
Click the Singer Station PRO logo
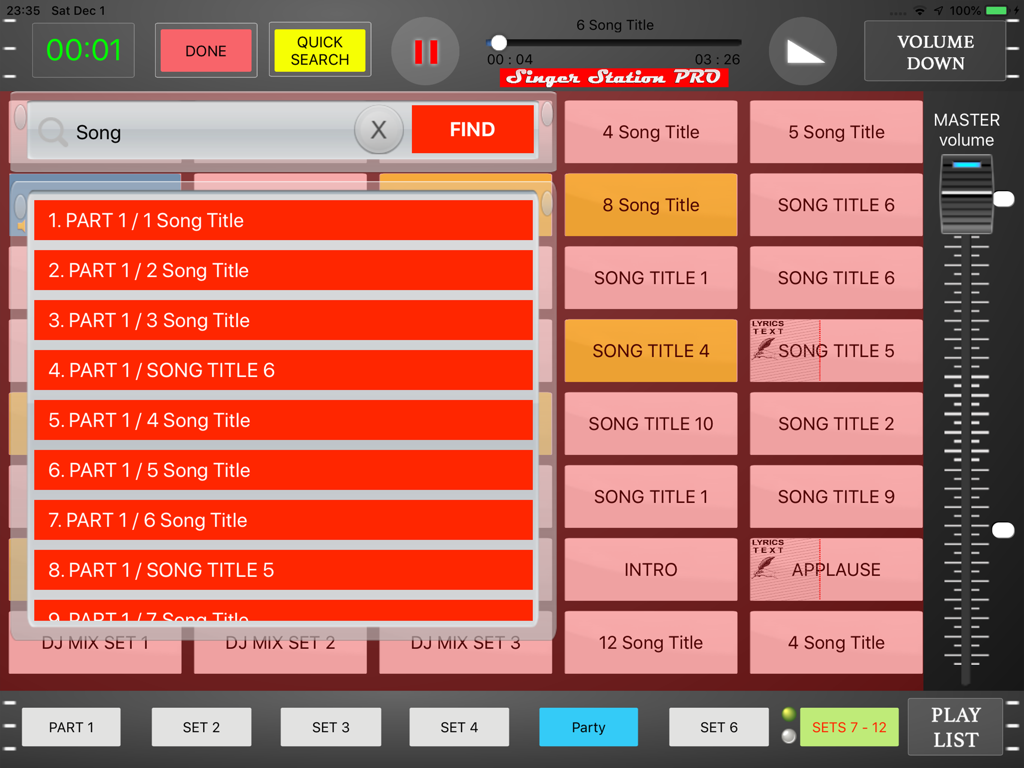[x=613, y=76]
